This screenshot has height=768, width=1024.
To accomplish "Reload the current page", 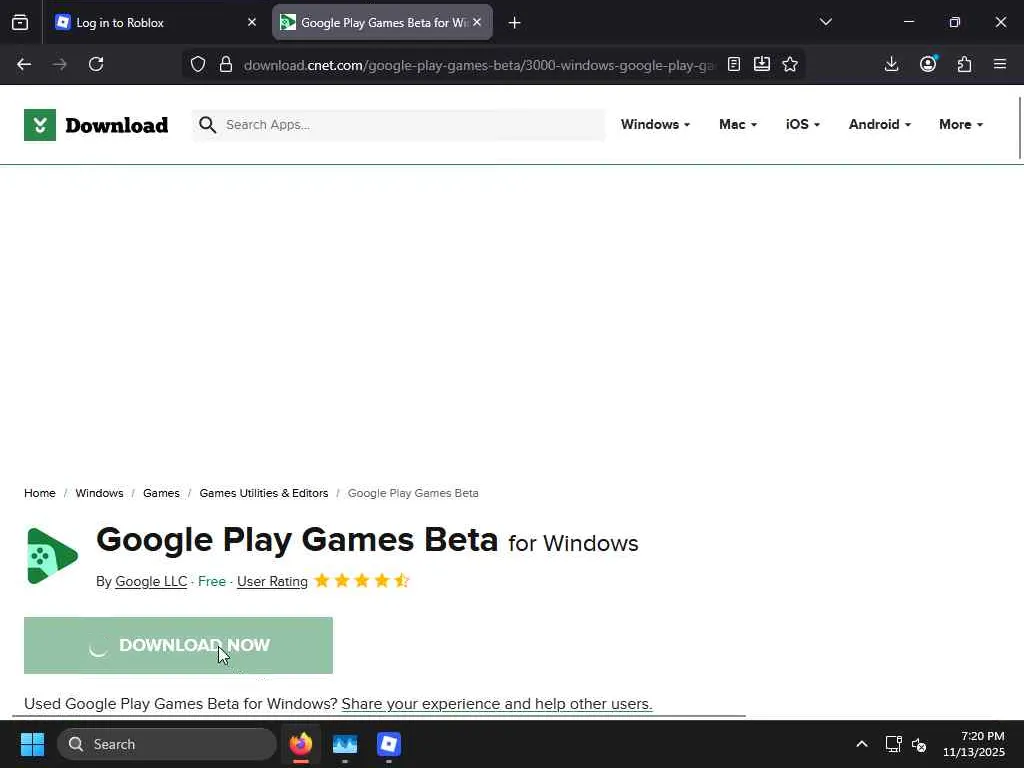I will [x=96, y=64].
